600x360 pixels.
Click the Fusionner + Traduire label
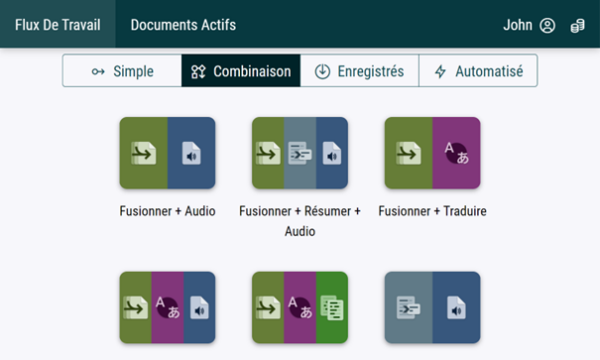click(432, 211)
